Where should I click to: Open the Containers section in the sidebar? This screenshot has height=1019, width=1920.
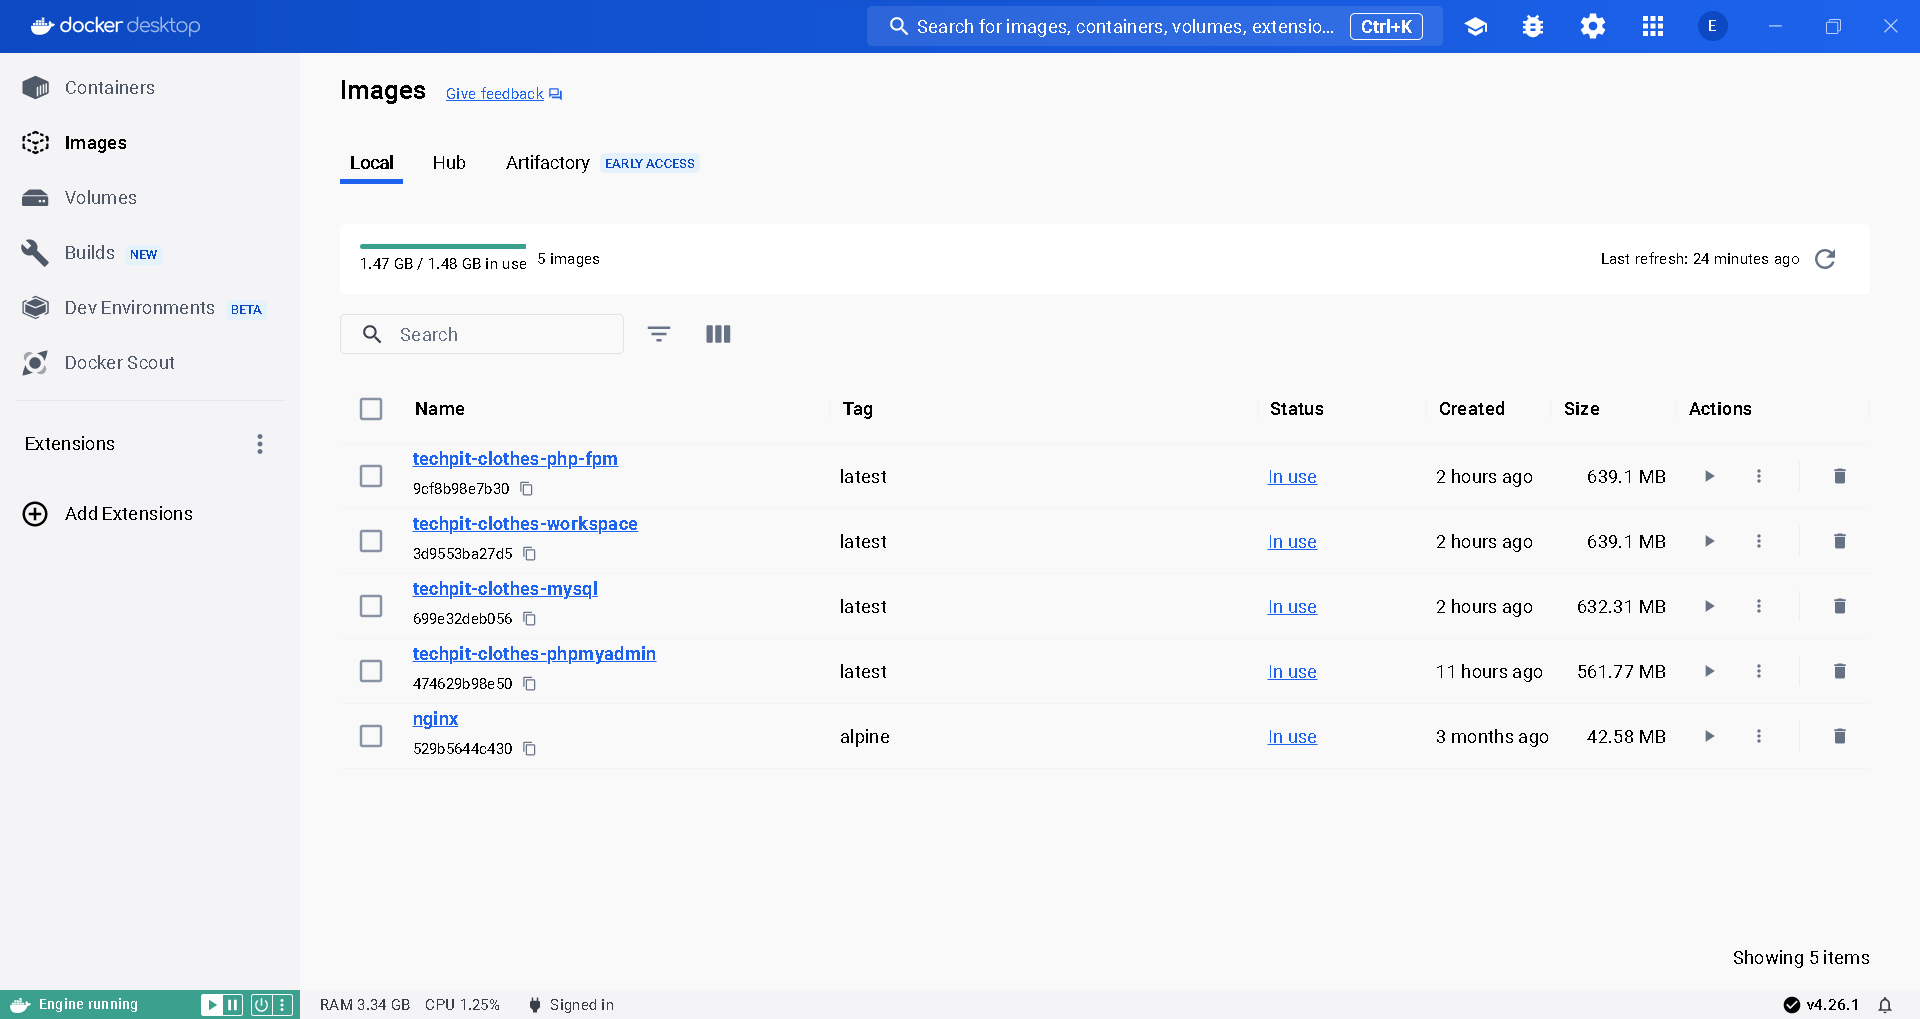(110, 87)
